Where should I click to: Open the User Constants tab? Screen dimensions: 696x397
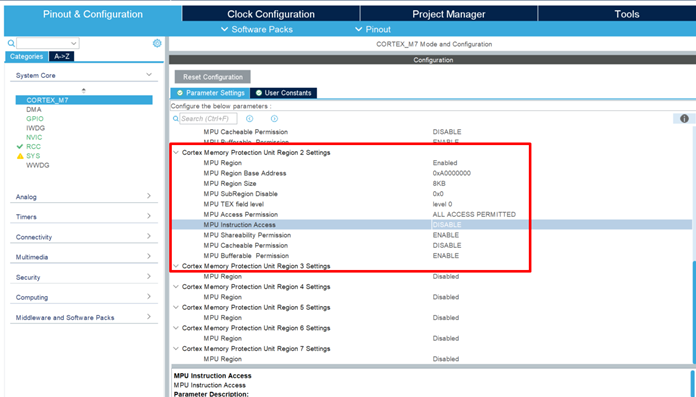coord(284,93)
